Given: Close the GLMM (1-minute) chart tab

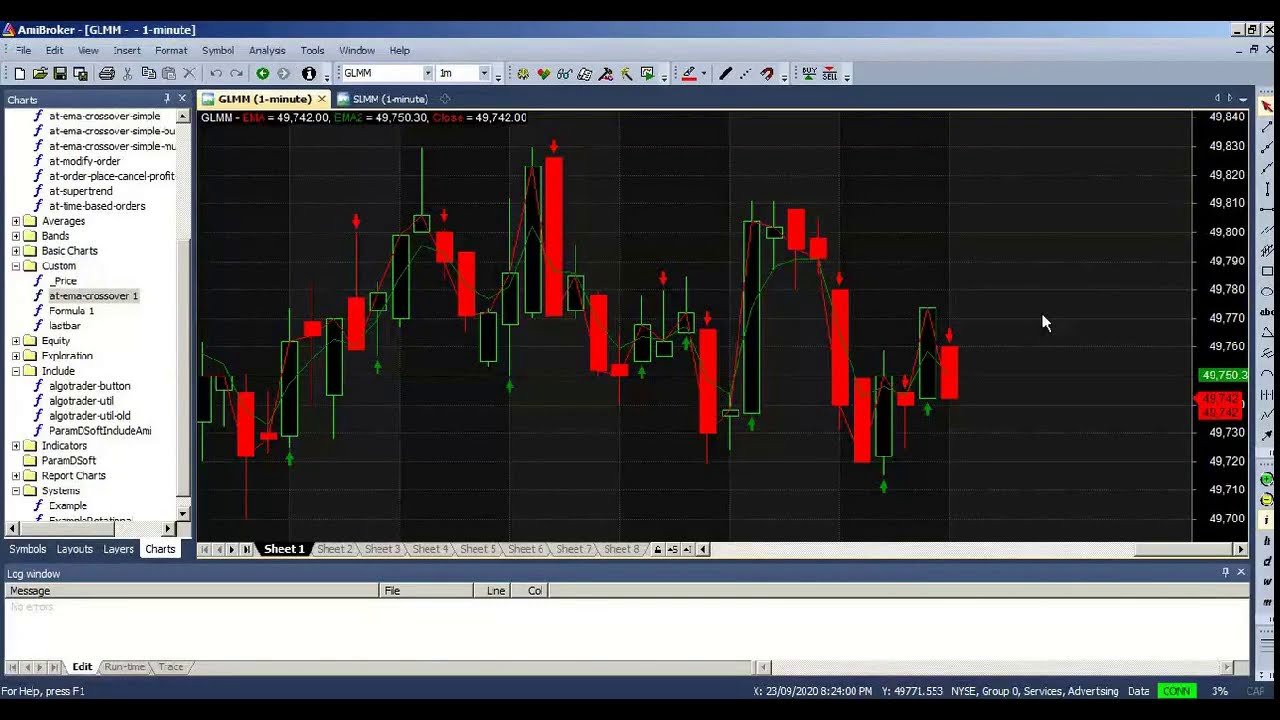Looking at the screenshot, I should click(x=322, y=99).
